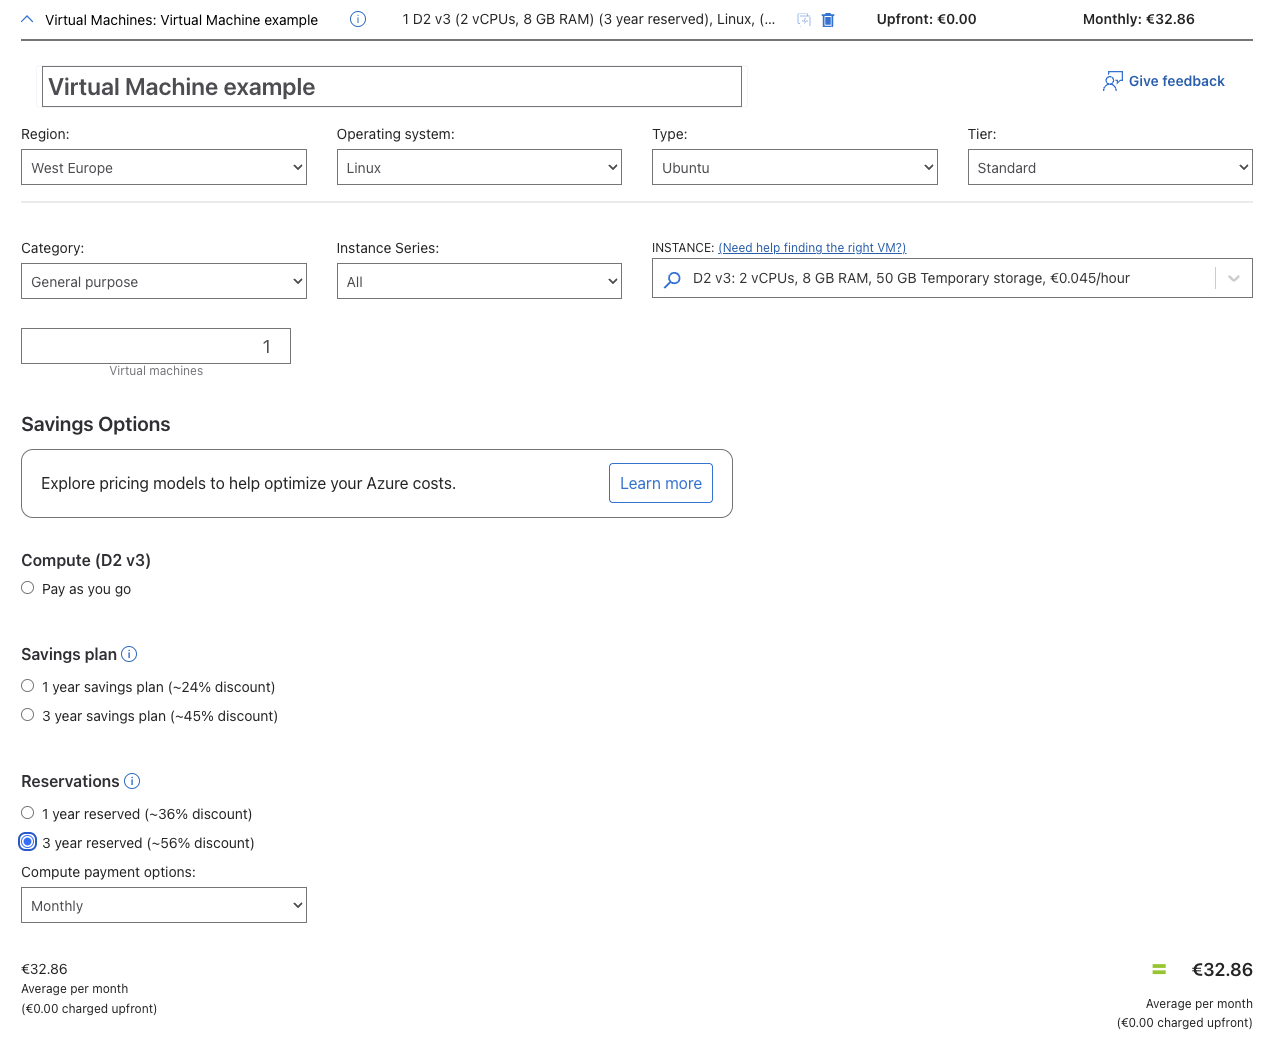Click the Learn more button

click(660, 483)
